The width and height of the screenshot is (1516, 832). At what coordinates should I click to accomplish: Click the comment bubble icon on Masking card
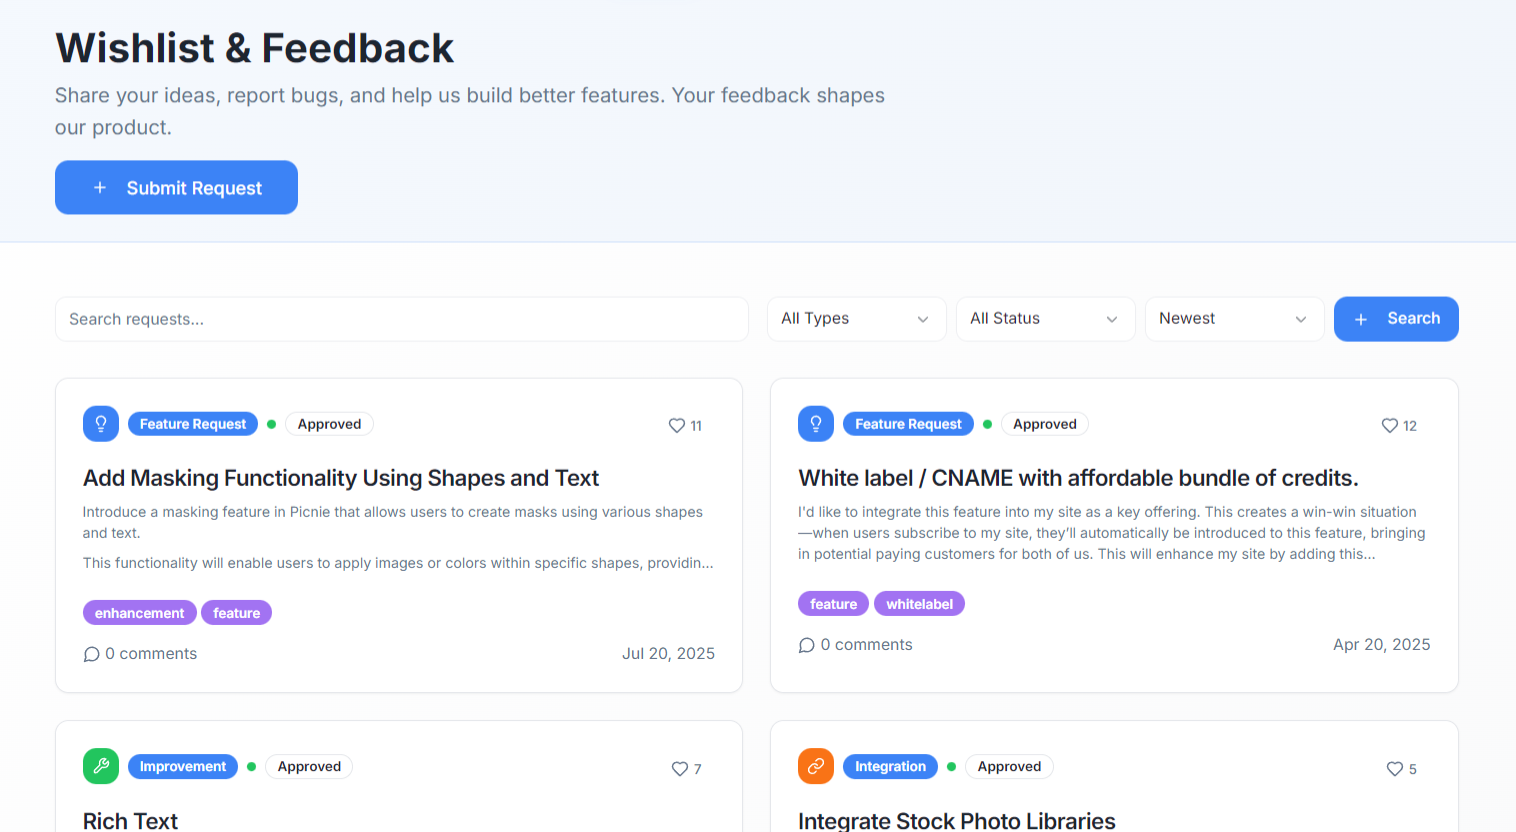coord(92,653)
